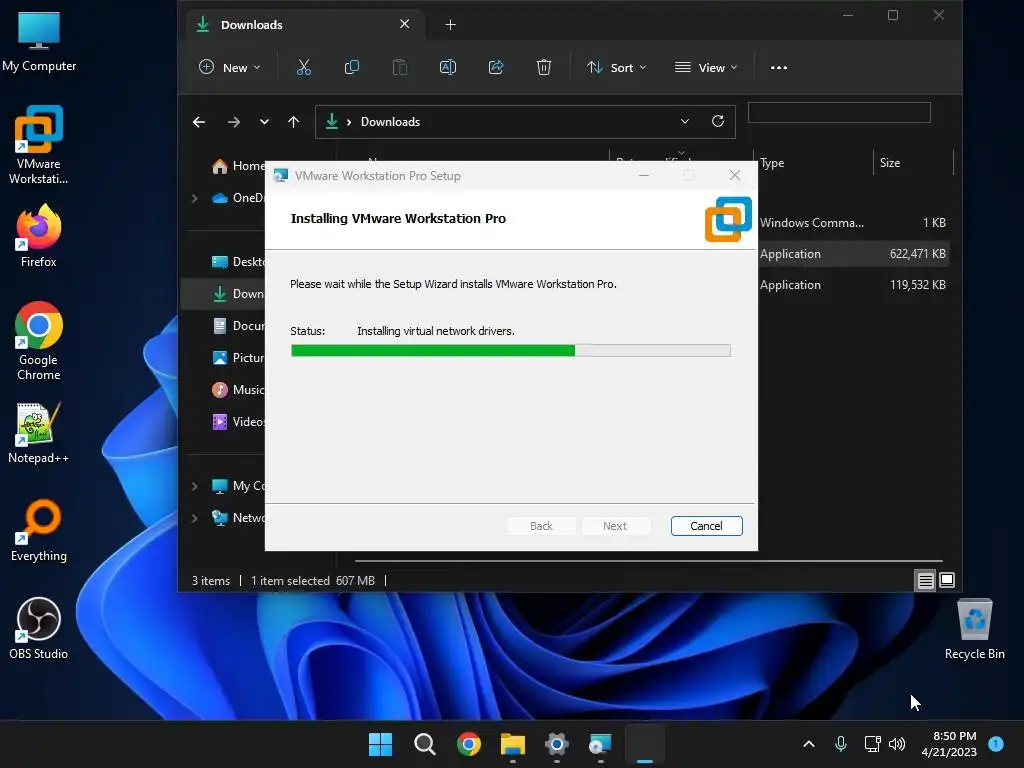The height and width of the screenshot is (768, 1024).
Task: Go forward with the right arrow in Explorer
Action: [234, 122]
